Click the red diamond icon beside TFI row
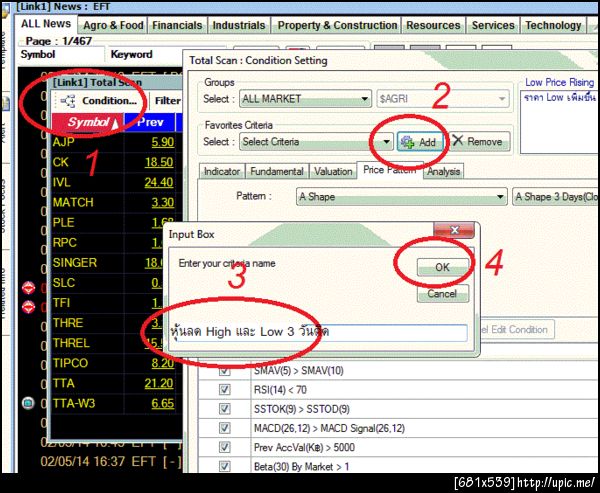Image resolution: width=600 pixels, height=493 pixels. pos(28,307)
